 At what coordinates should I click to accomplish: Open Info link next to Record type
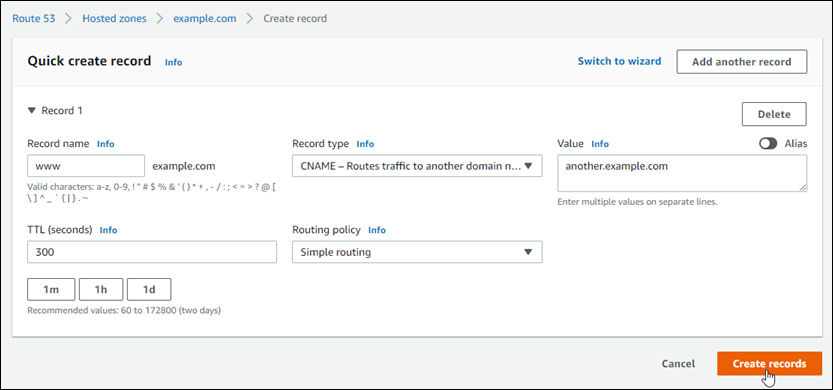pos(365,144)
